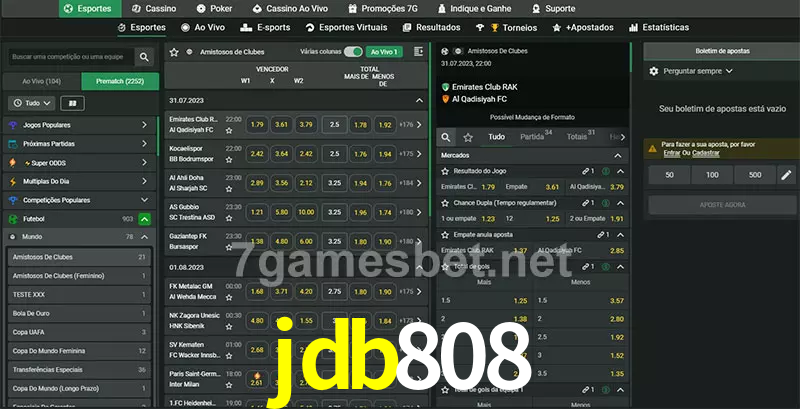Toggle the Ao Vivo 1 live filter

point(383,51)
